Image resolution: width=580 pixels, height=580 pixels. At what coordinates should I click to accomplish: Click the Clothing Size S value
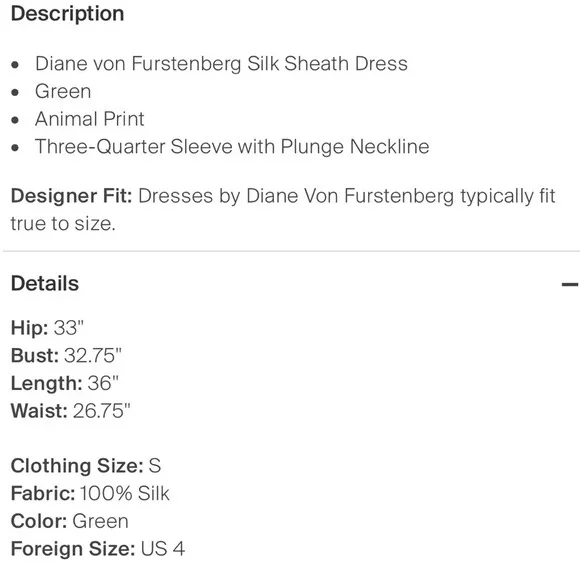(155, 466)
